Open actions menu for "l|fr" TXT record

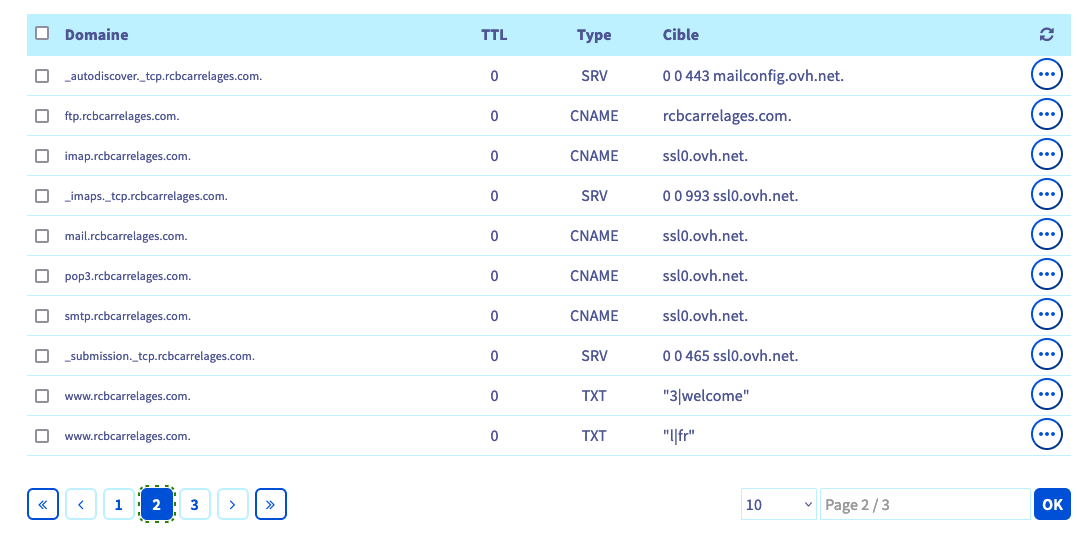click(x=1046, y=435)
